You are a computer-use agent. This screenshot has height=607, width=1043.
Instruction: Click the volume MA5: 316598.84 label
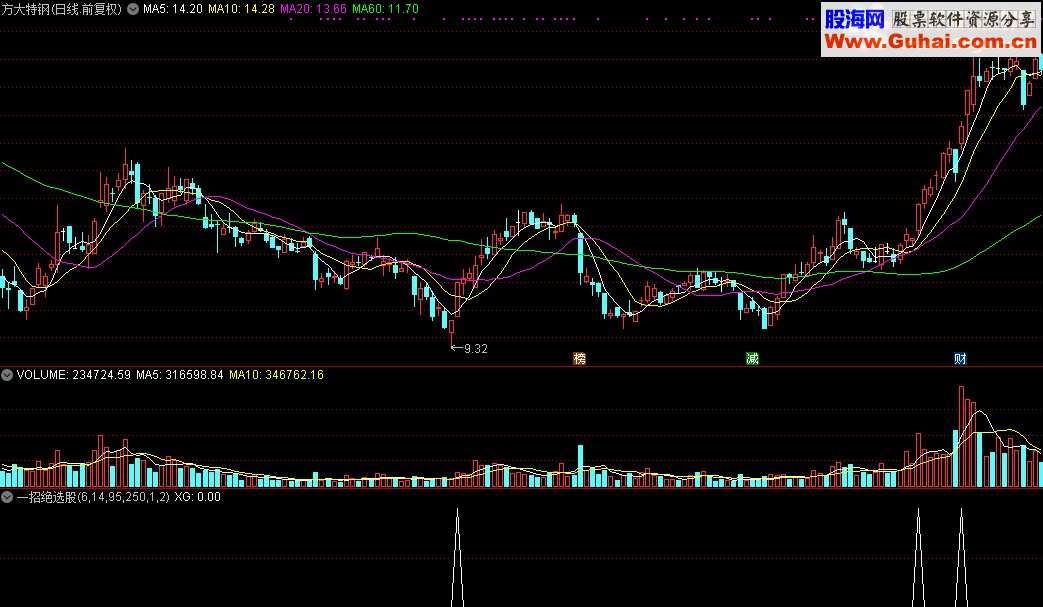pyautogui.click(x=180, y=375)
